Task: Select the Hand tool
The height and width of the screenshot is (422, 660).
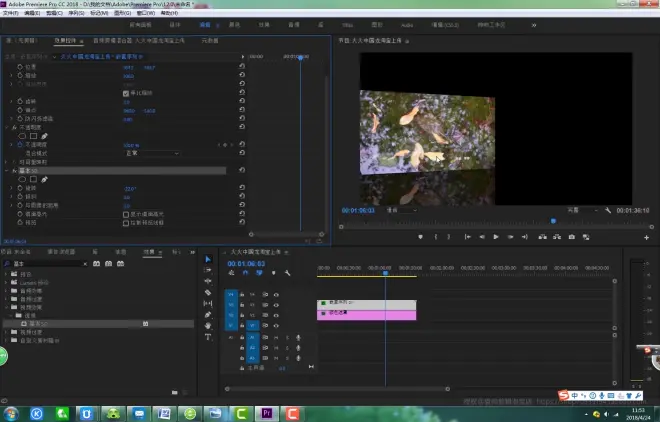Action: coord(208,326)
